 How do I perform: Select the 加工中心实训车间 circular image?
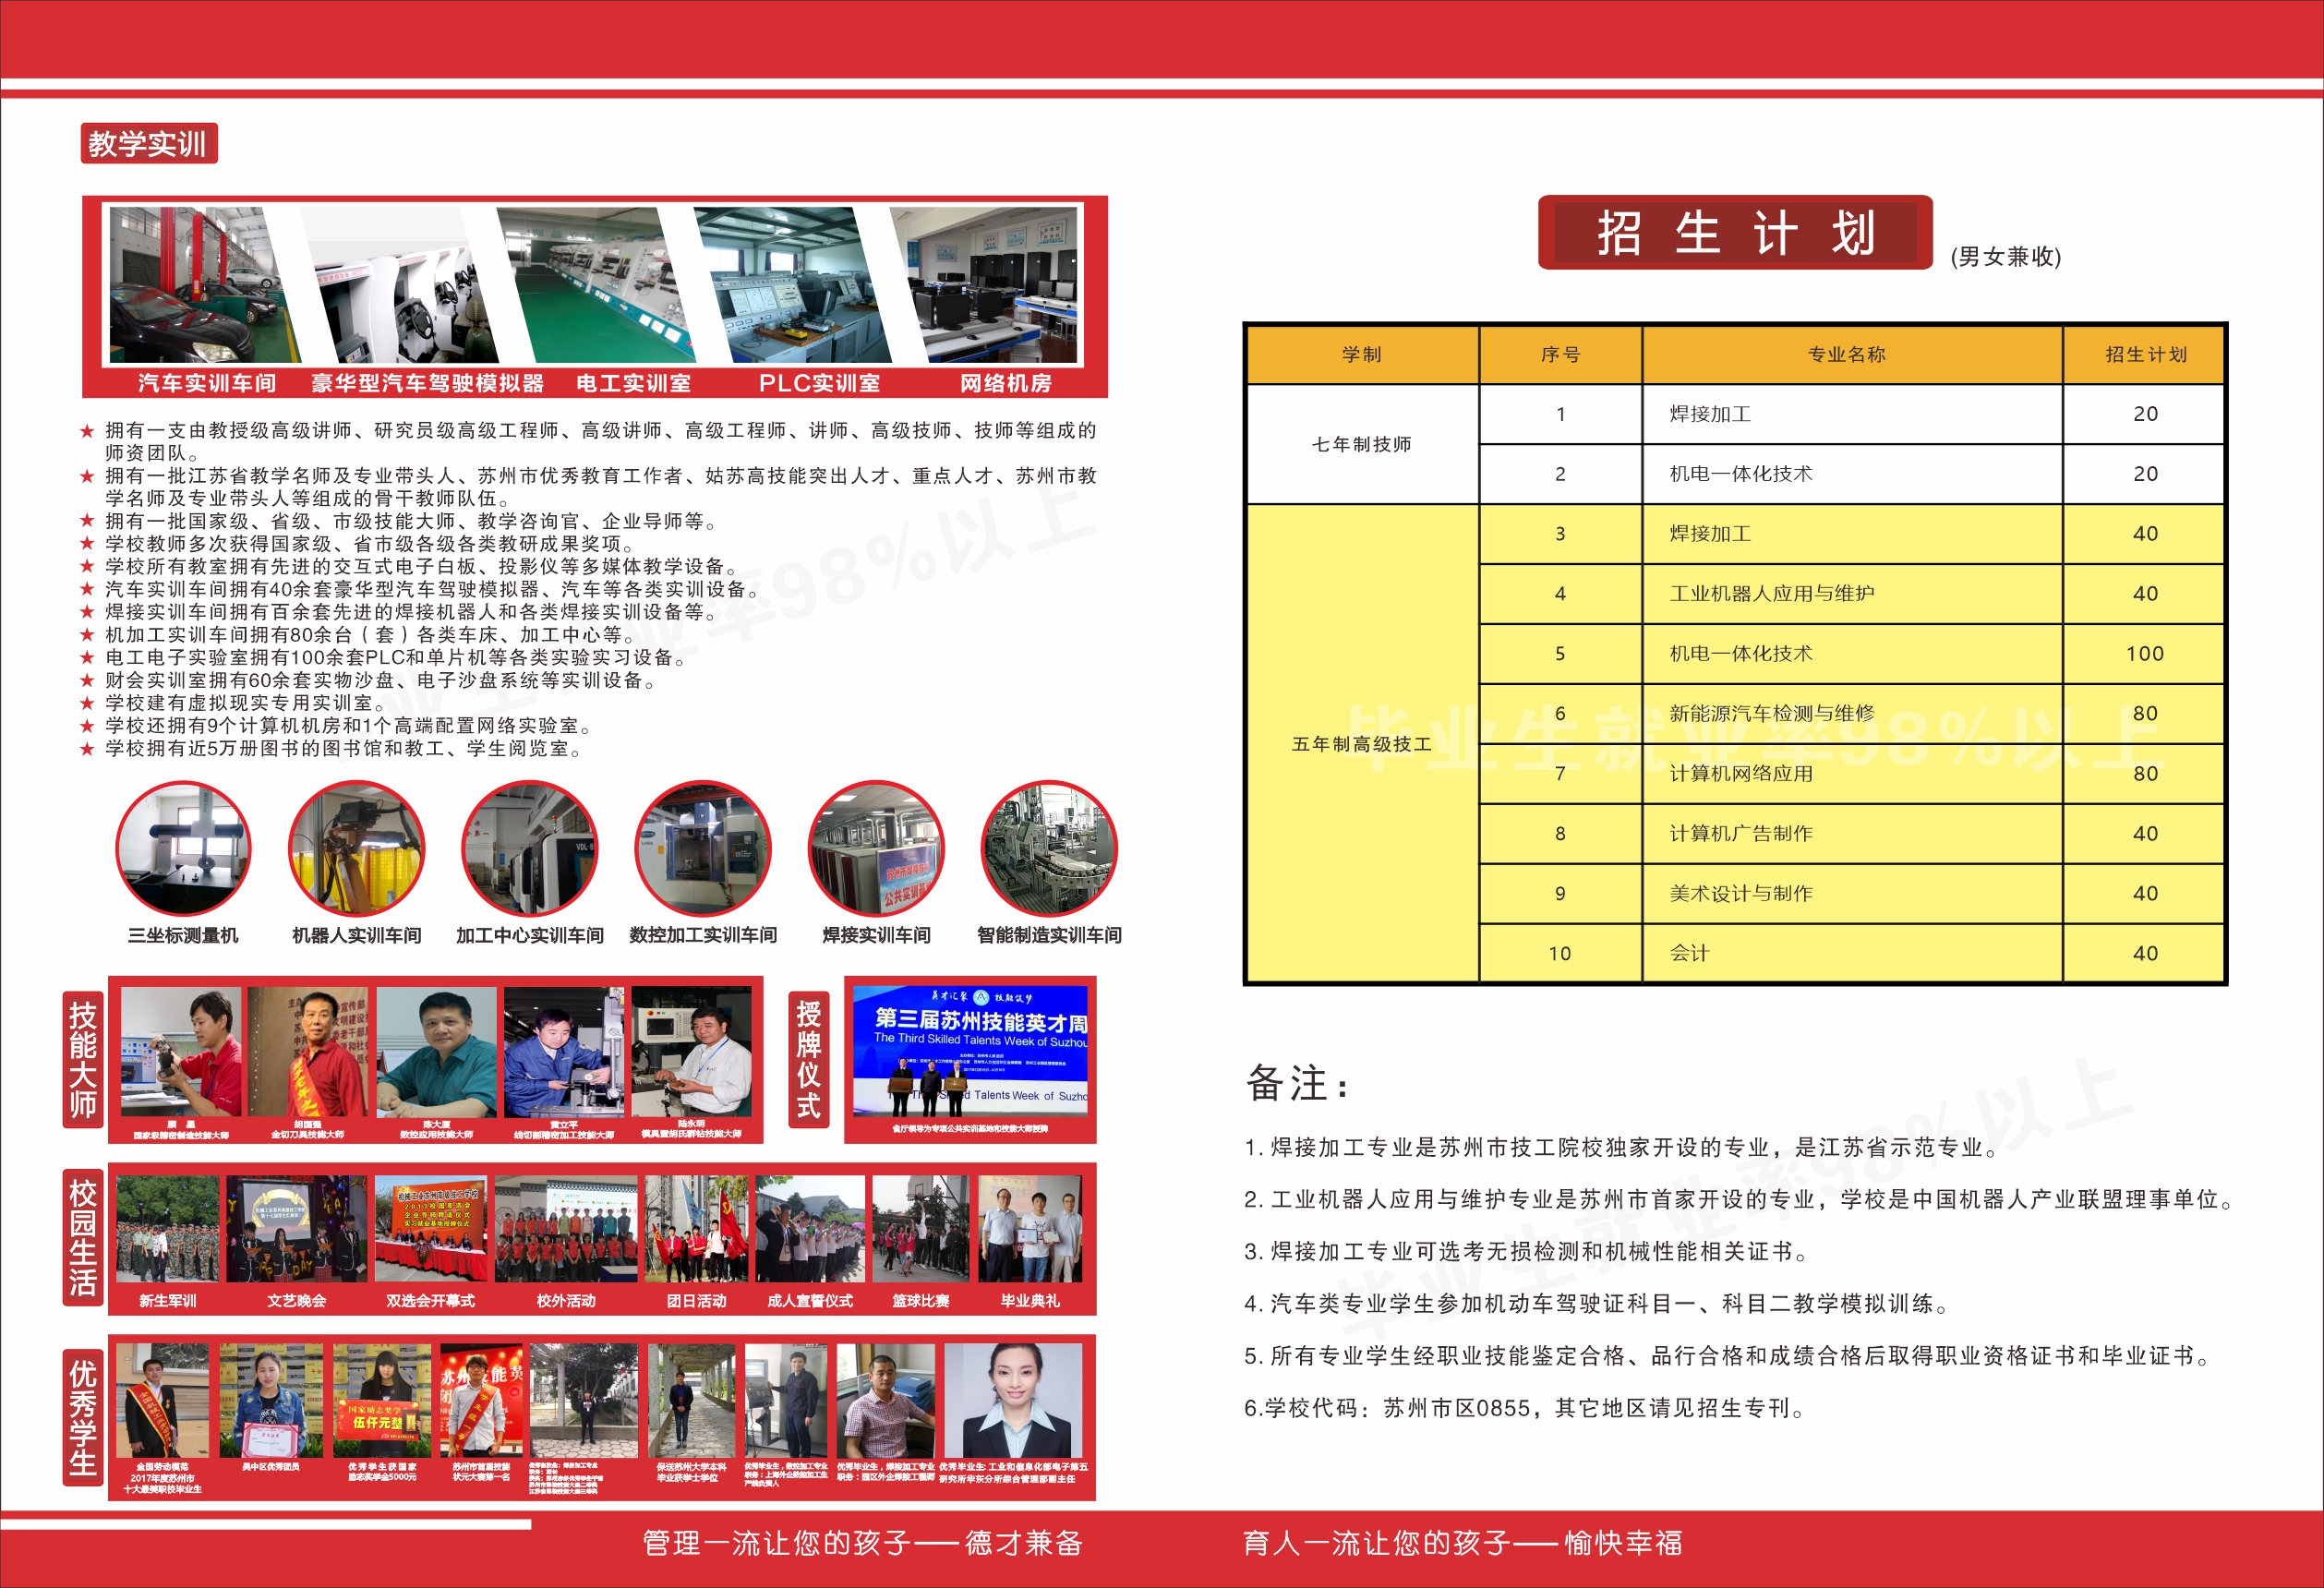coord(530,848)
